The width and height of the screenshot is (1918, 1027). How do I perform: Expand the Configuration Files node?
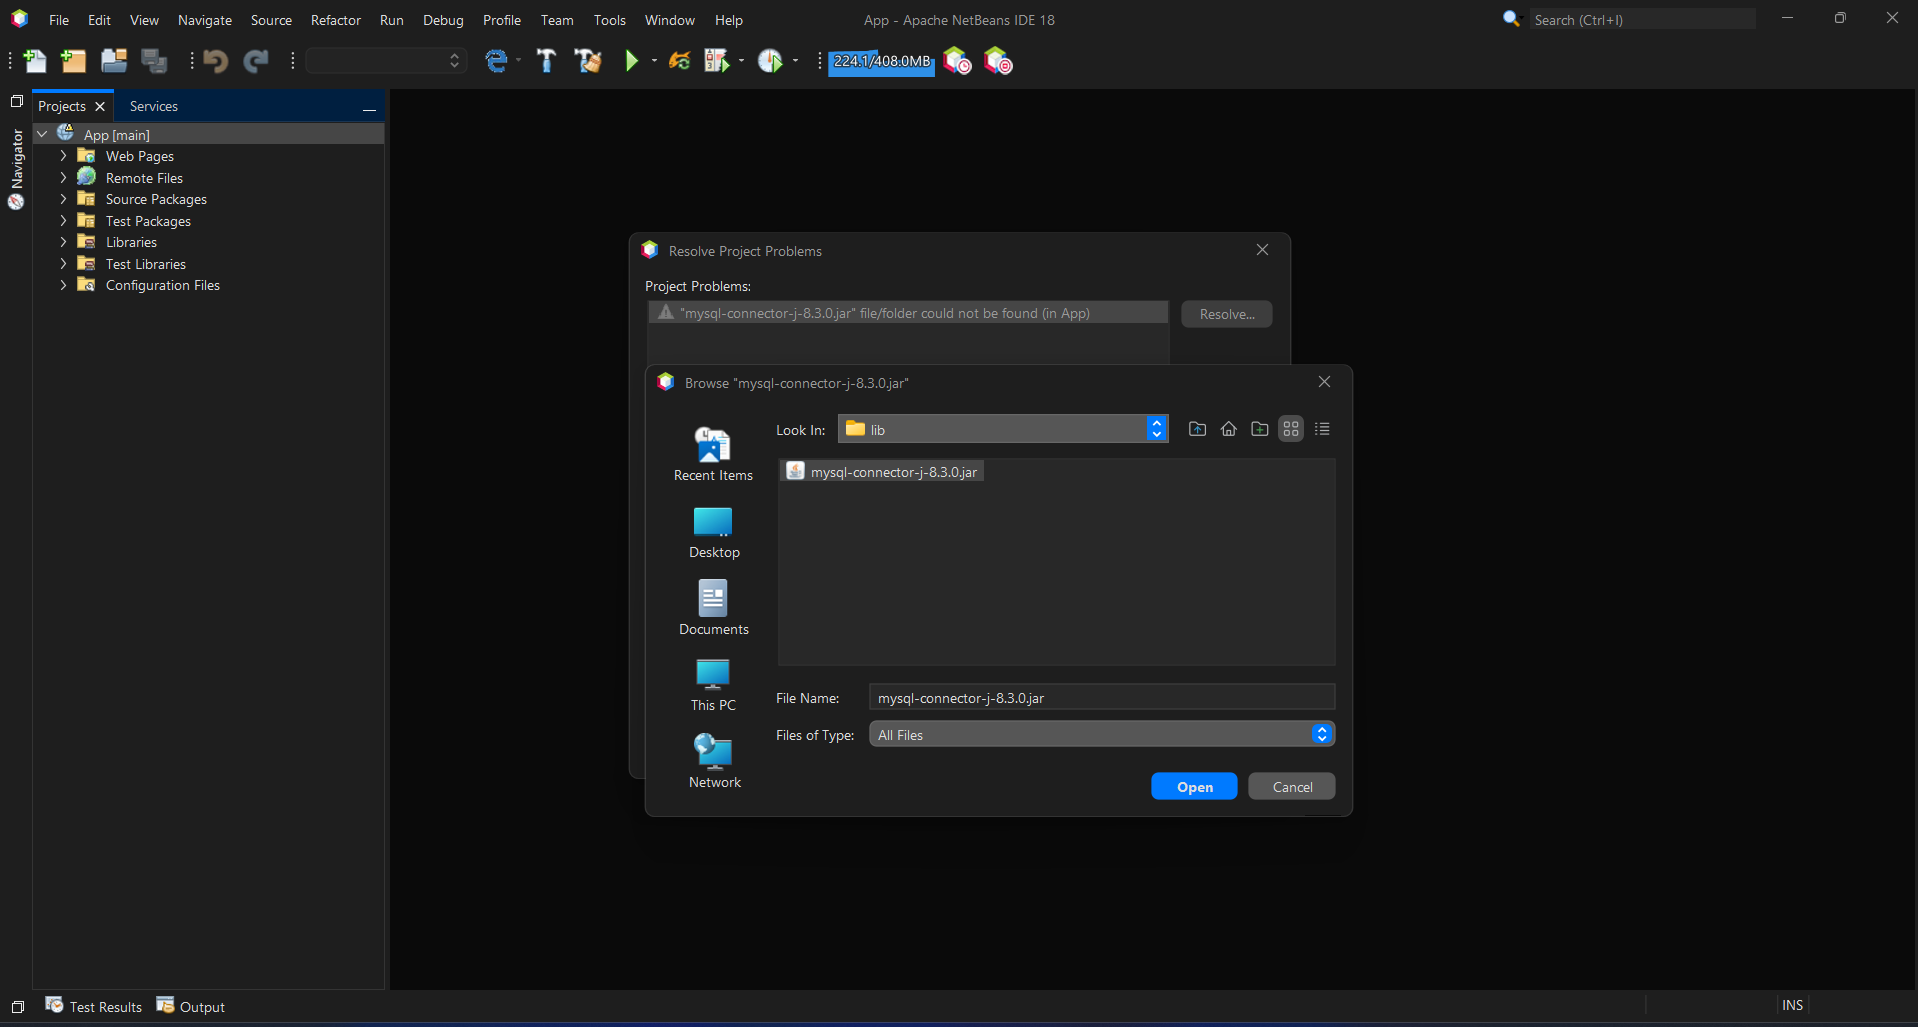(x=63, y=285)
